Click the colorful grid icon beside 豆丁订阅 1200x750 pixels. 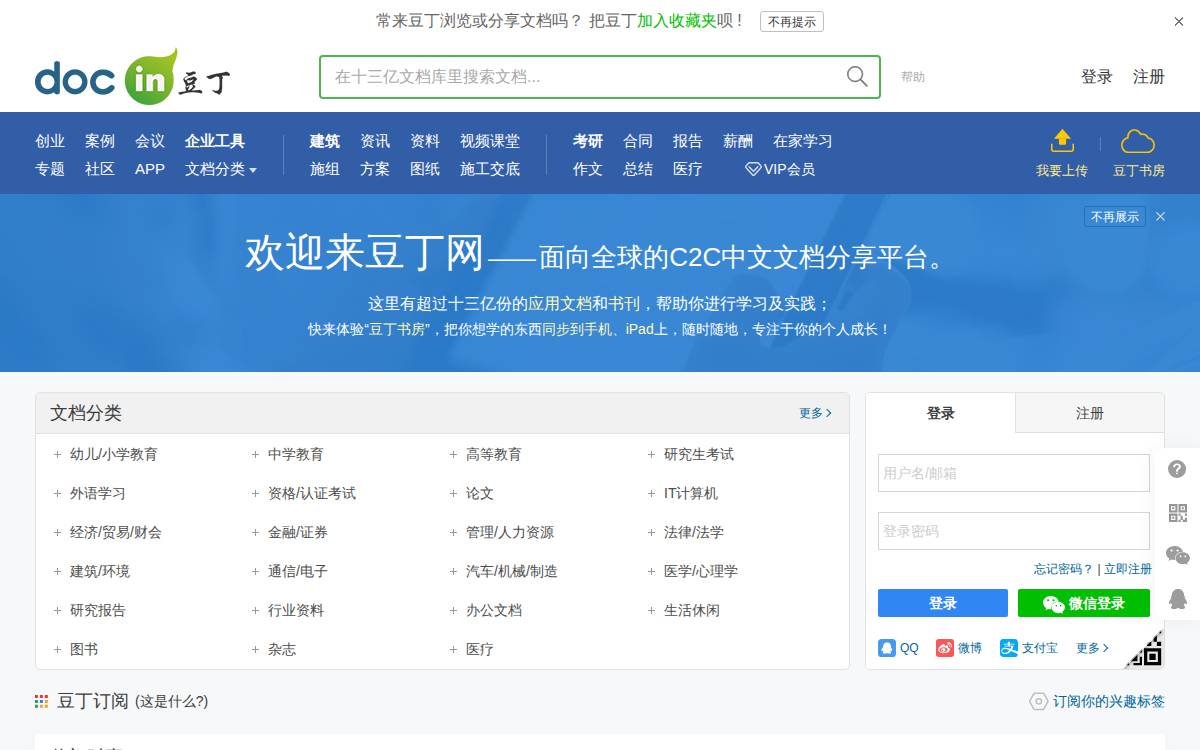point(41,701)
